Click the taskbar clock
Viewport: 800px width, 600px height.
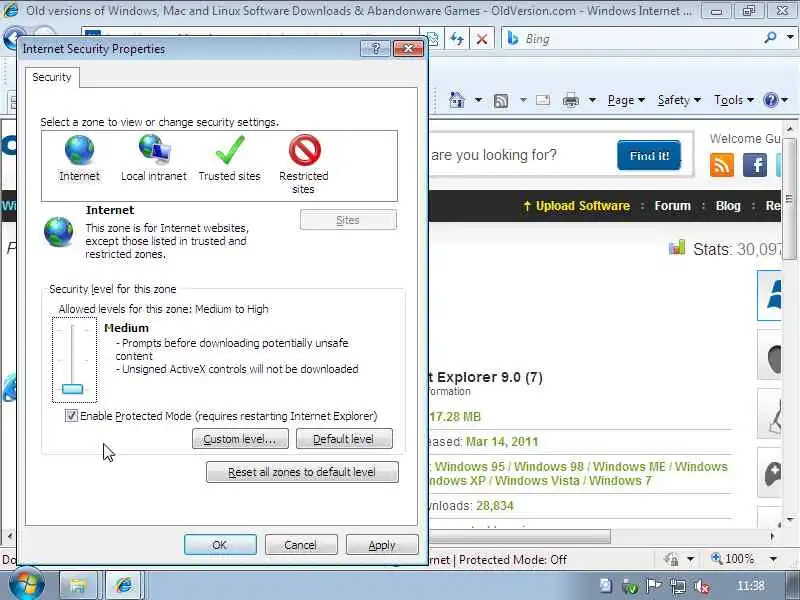tap(751, 586)
